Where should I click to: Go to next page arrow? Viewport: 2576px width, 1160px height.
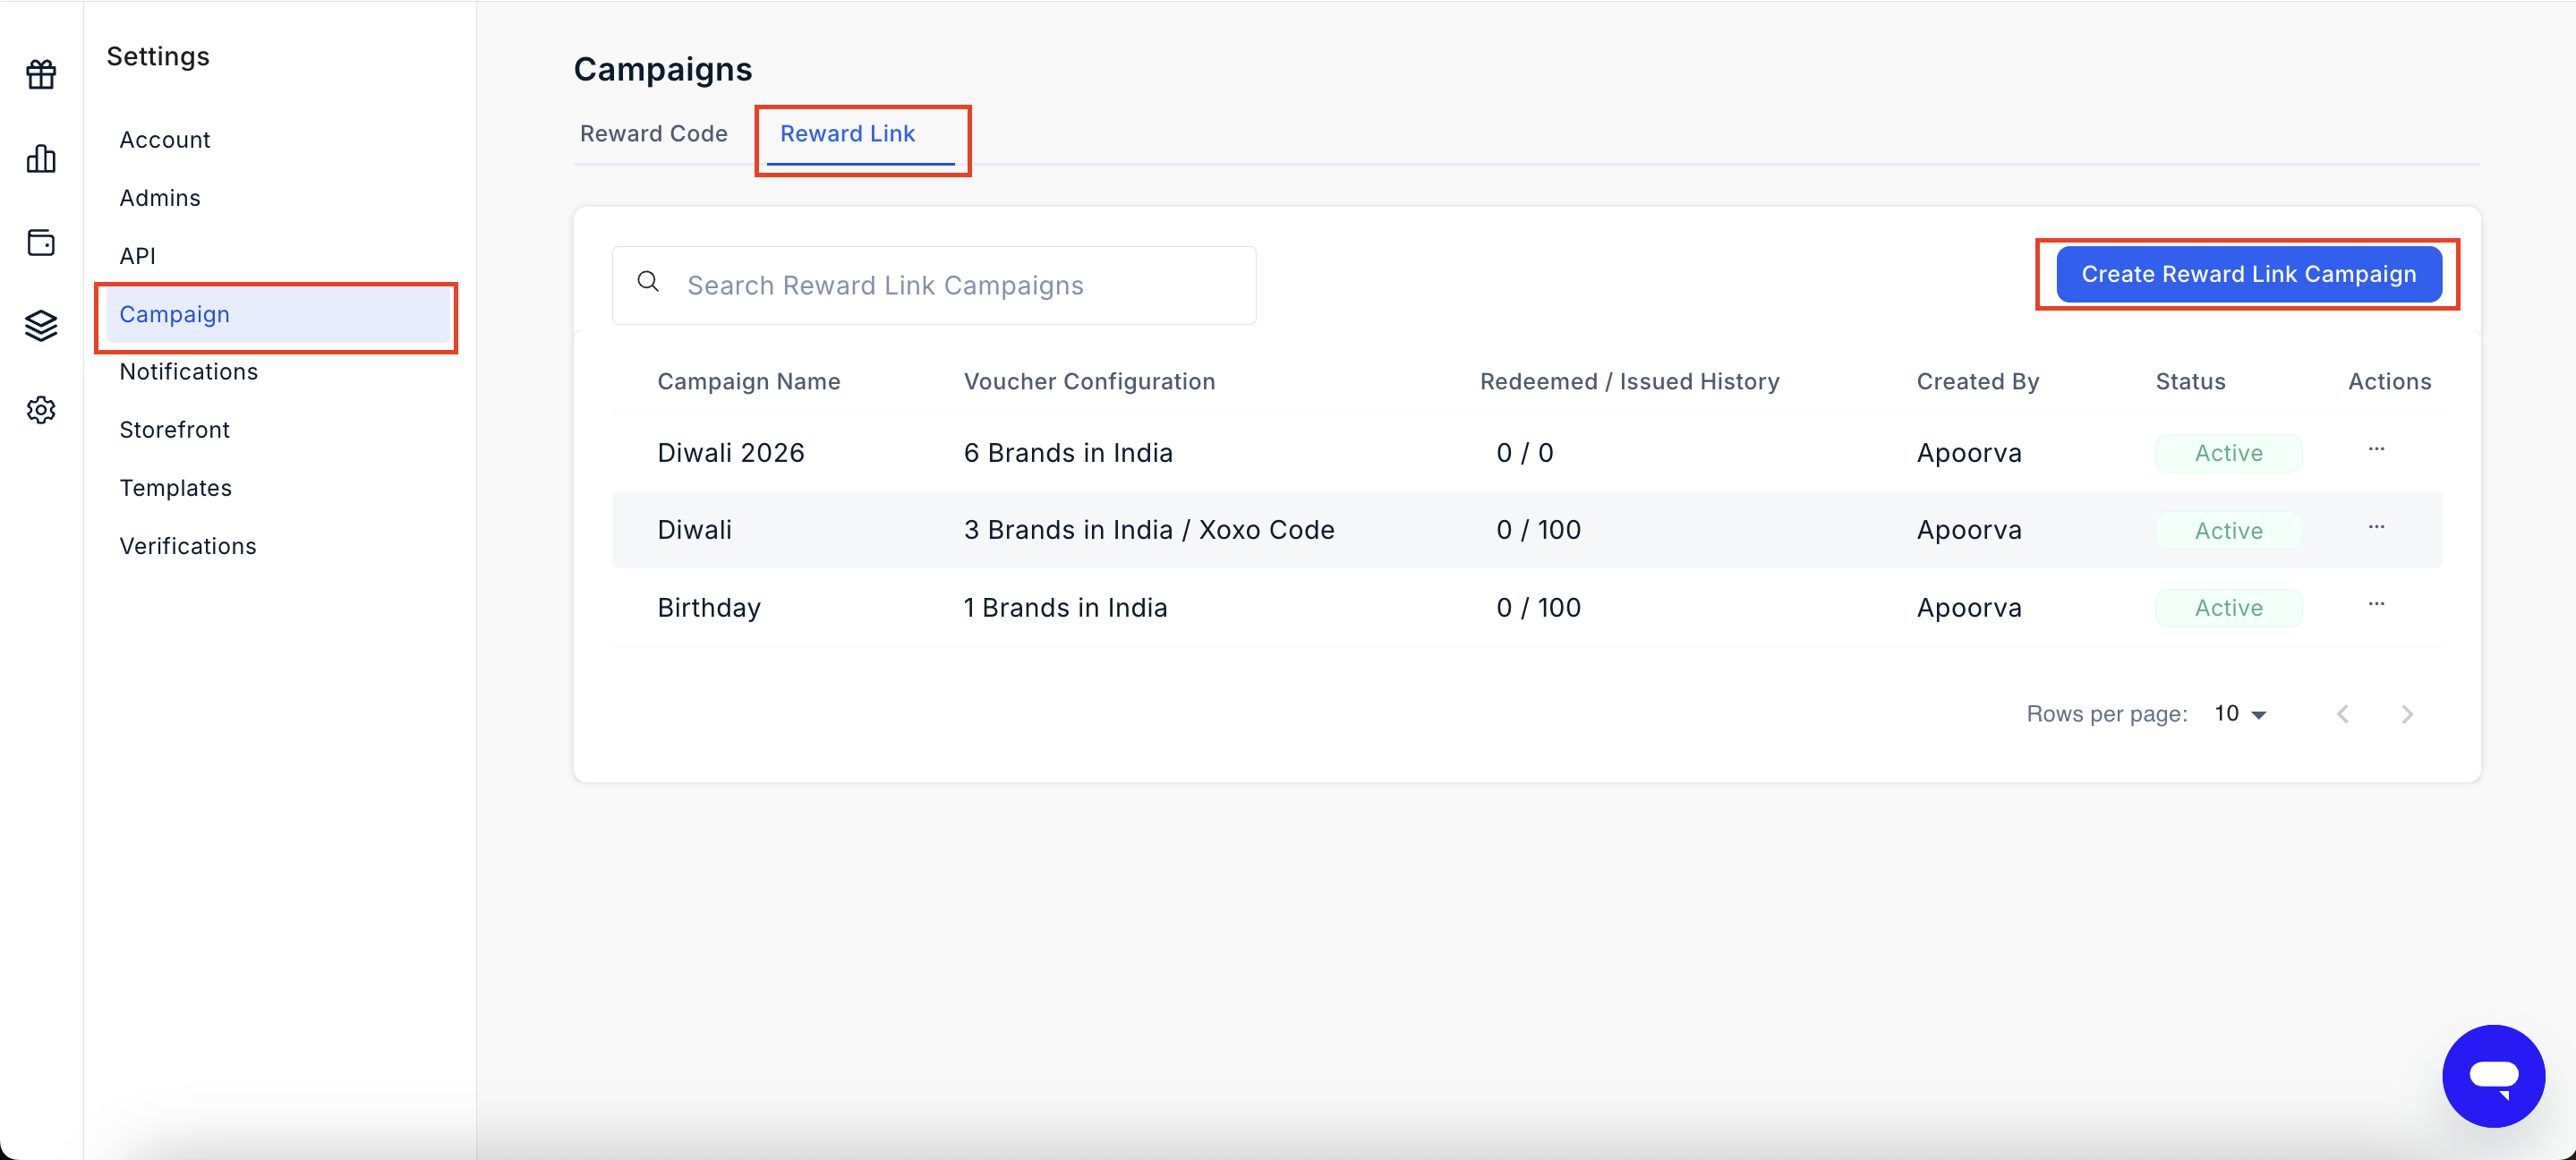tap(2407, 714)
